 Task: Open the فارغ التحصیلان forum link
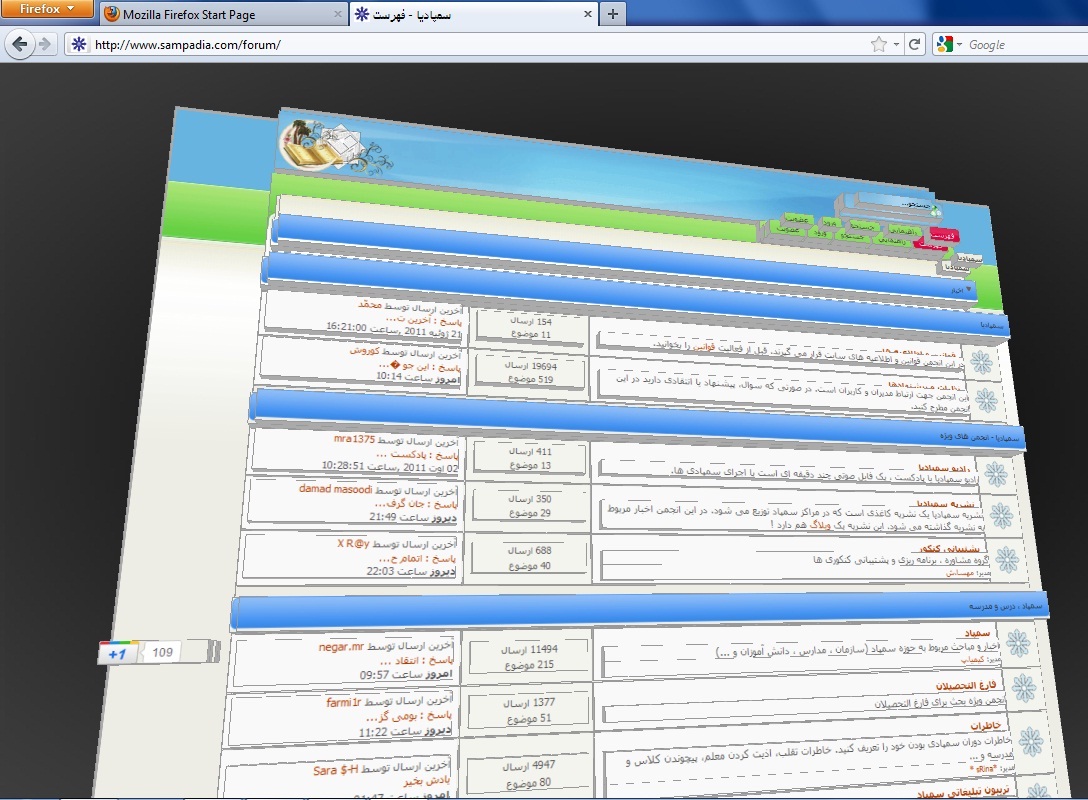pyautogui.click(x=965, y=686)
